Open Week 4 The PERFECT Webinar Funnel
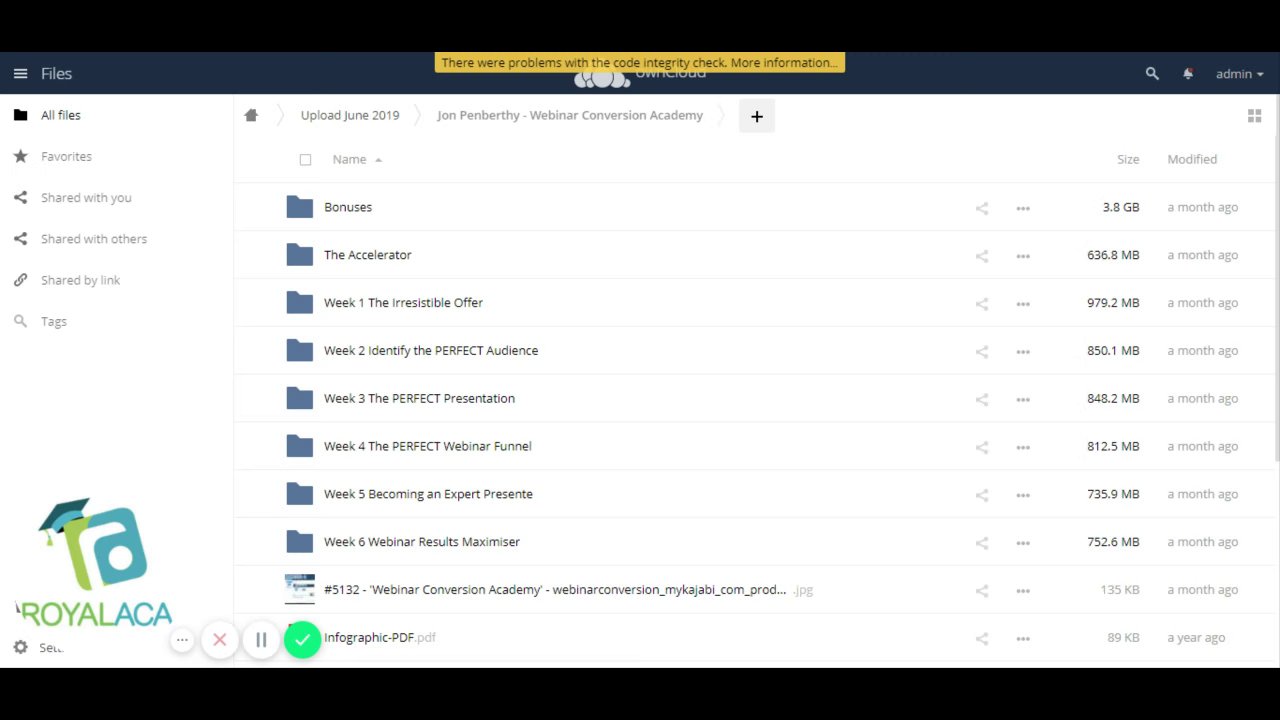The height and width of the screenshot is (720, 1280). coord(427,446)
